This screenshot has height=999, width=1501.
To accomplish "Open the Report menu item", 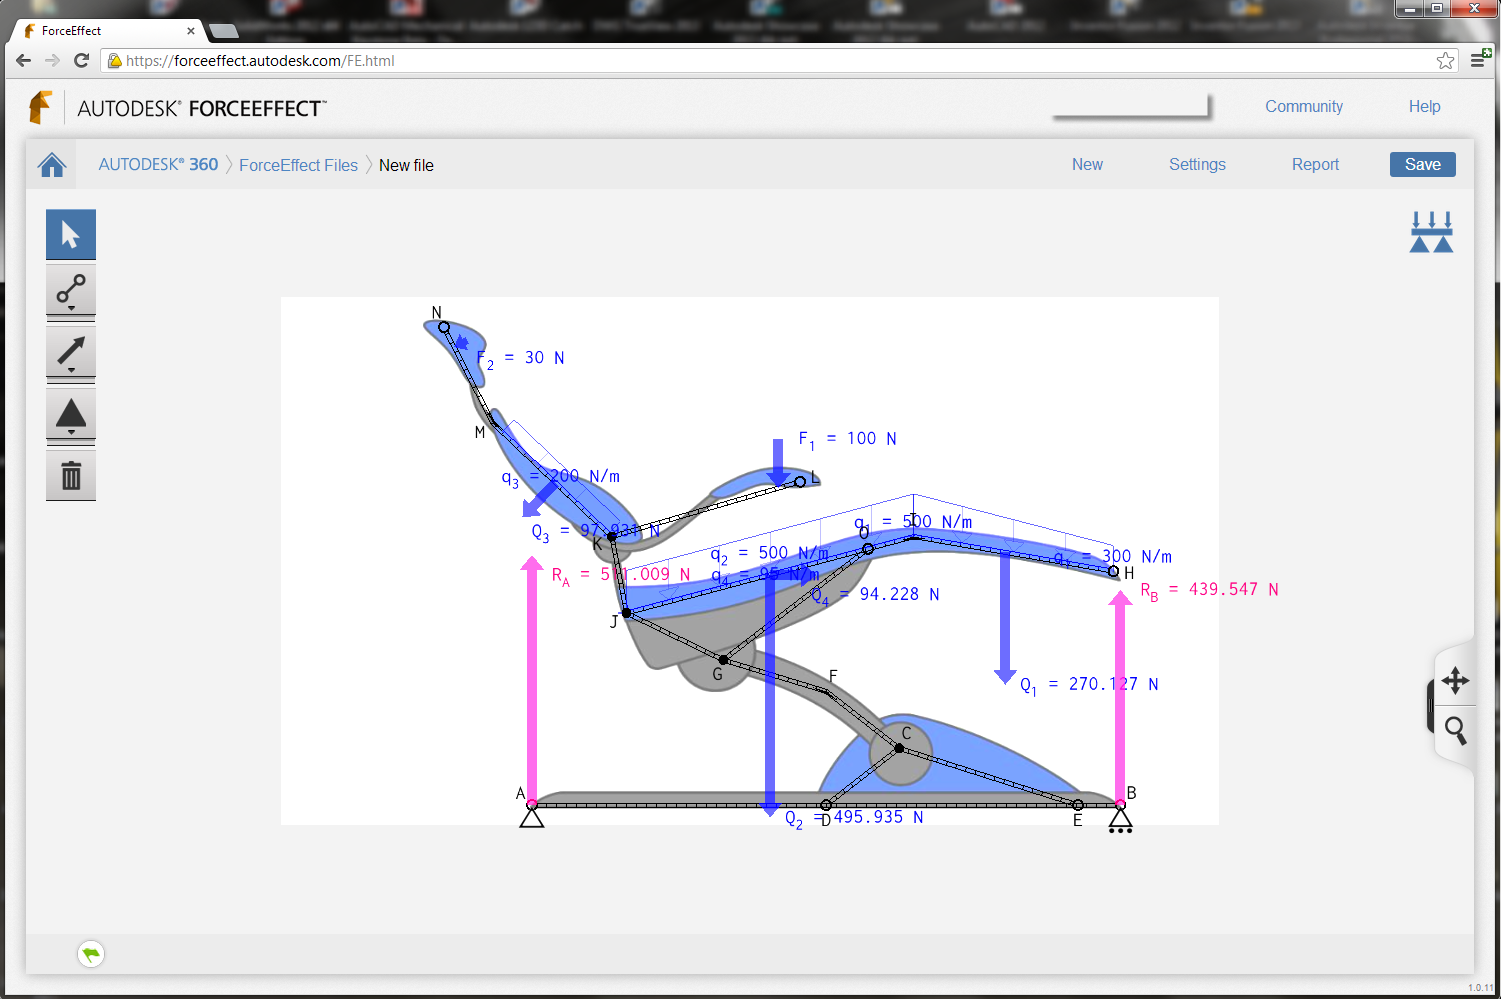I will [x=1314, y=165].
